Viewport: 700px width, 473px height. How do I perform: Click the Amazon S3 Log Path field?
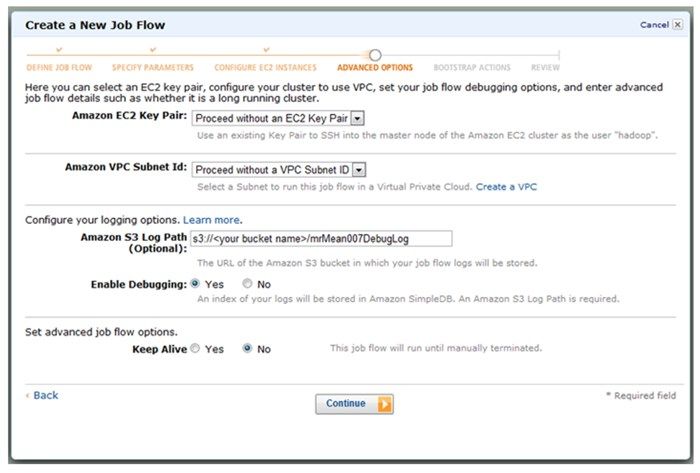[x=321, y=238]
